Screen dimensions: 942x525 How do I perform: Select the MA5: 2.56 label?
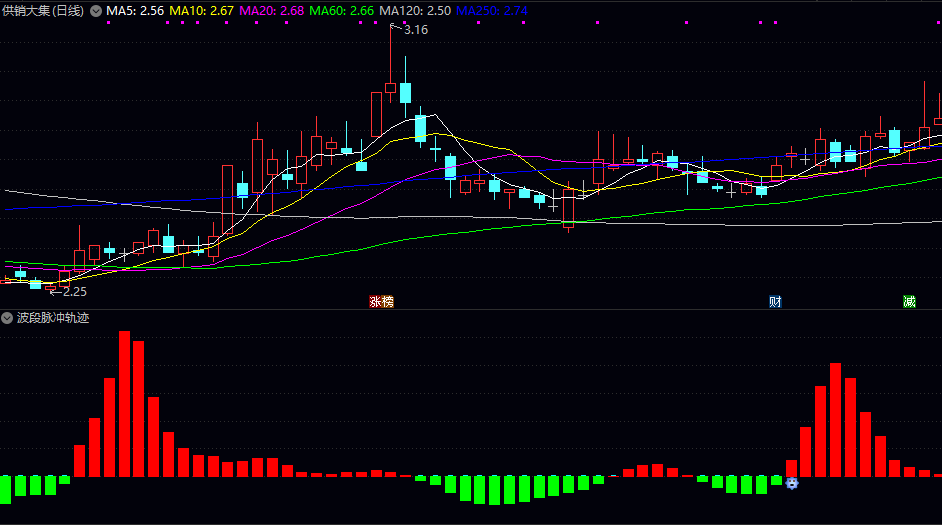pyautogui.click(x=135, y=11)
